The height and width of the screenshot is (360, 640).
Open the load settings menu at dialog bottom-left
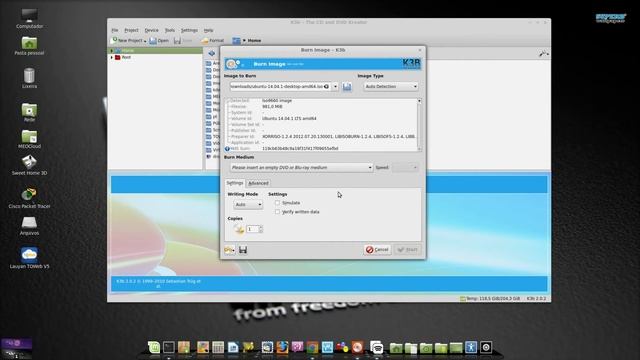point(229,249)
